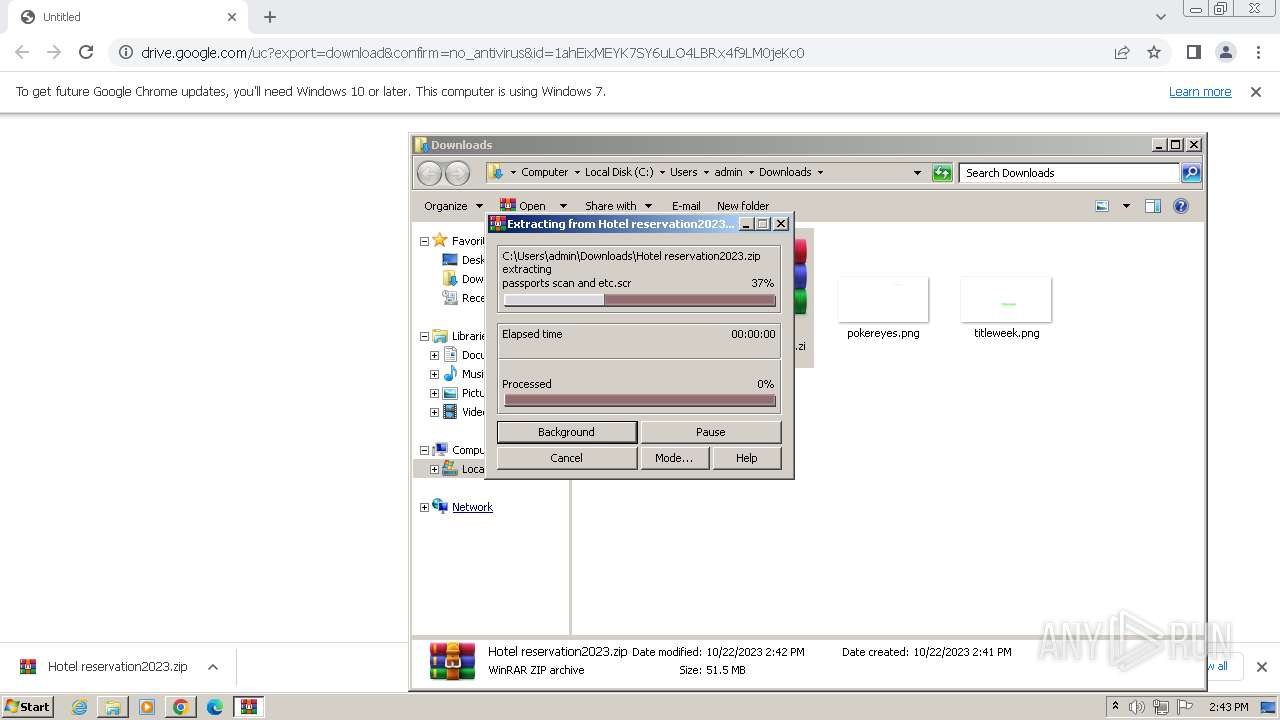This screenshot has height=720, width=1280.
Task: Go back in Downloads explorer window
Action: coord(429,173)
